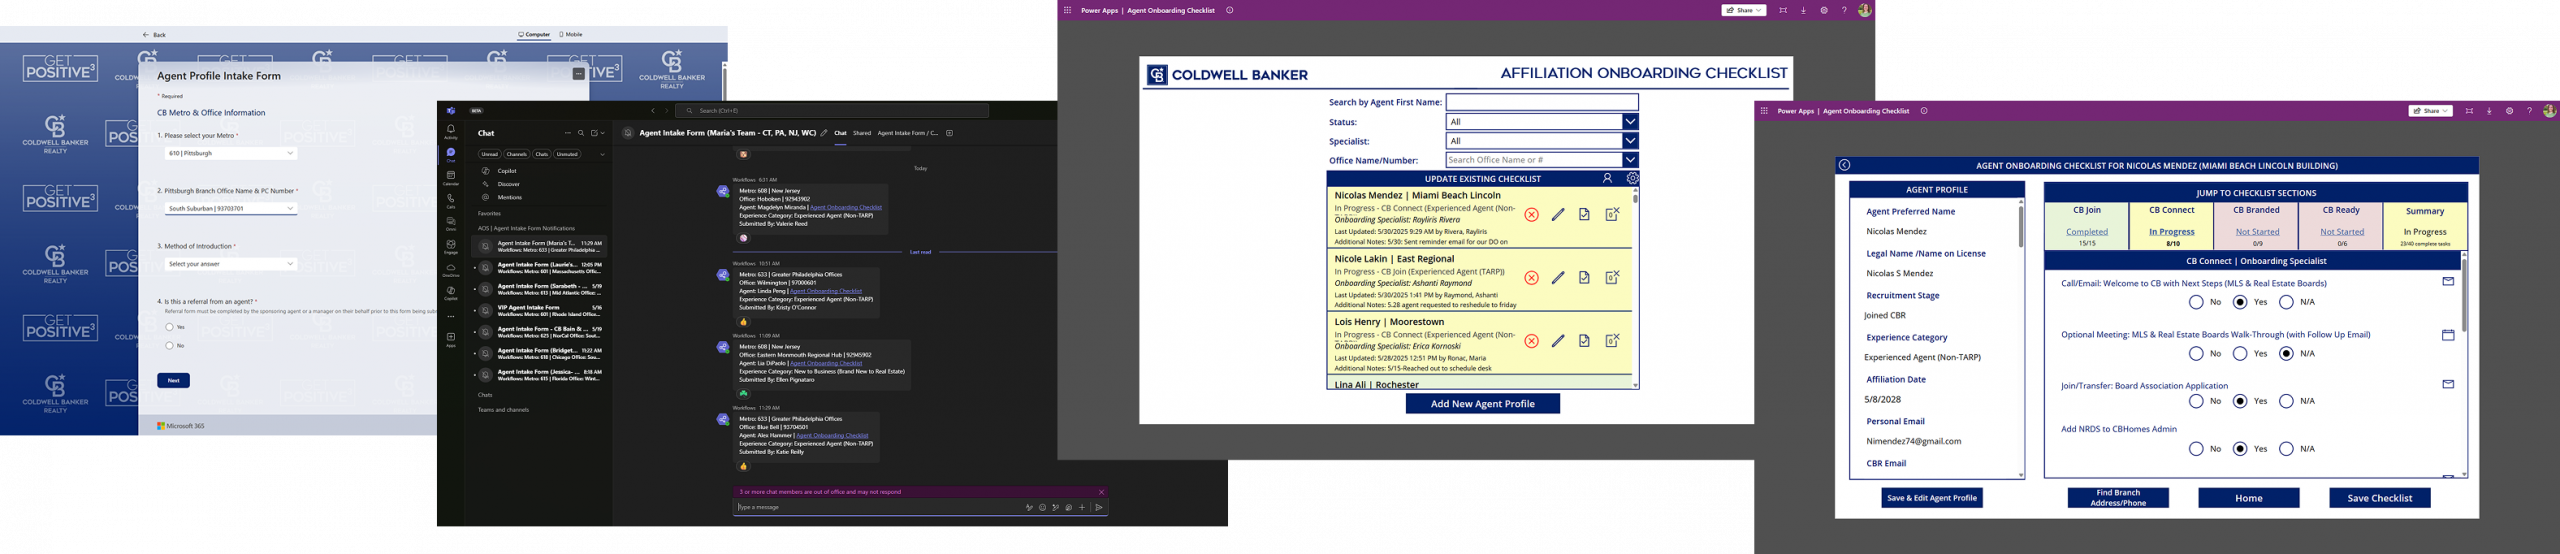Choose Yes for the referral question in intake form
Viewport: 2560px width, 554px height.
(170, 327)
